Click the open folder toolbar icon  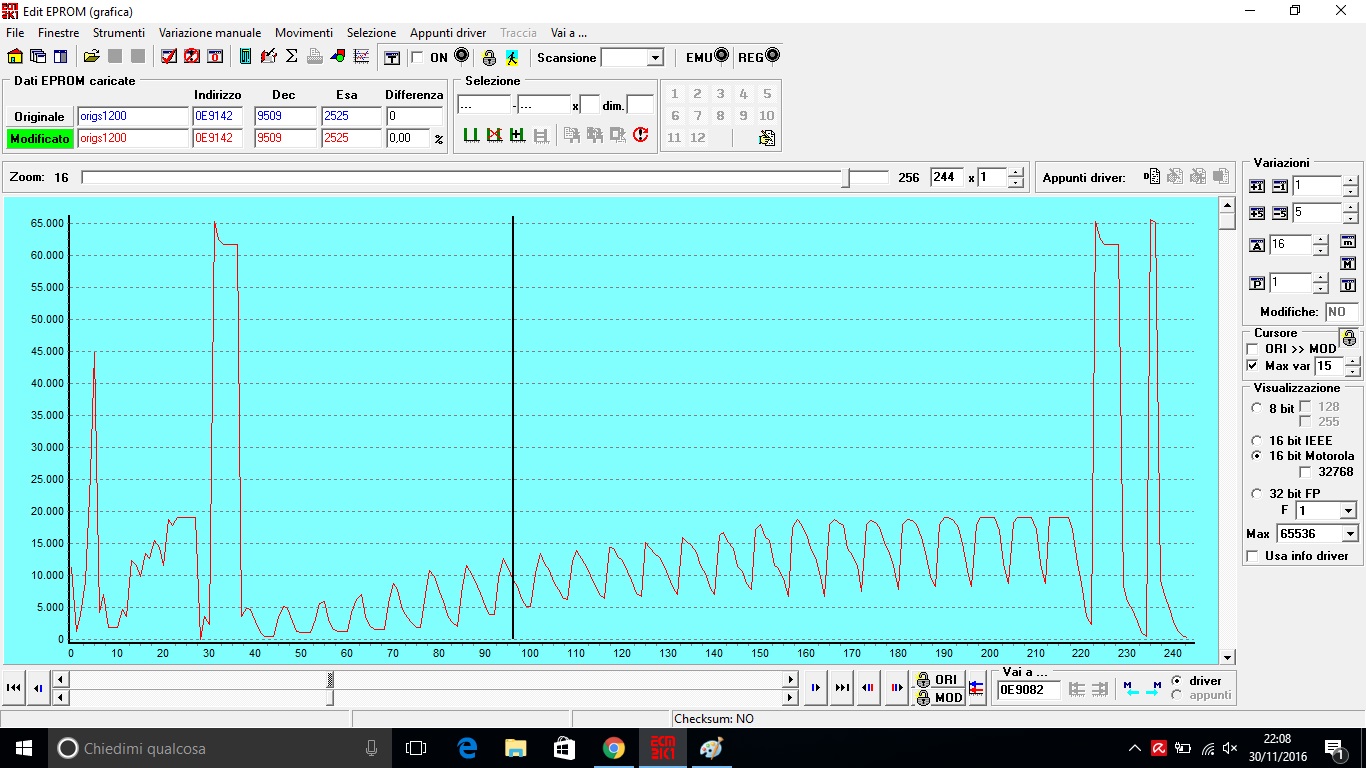tap(92, 57)
